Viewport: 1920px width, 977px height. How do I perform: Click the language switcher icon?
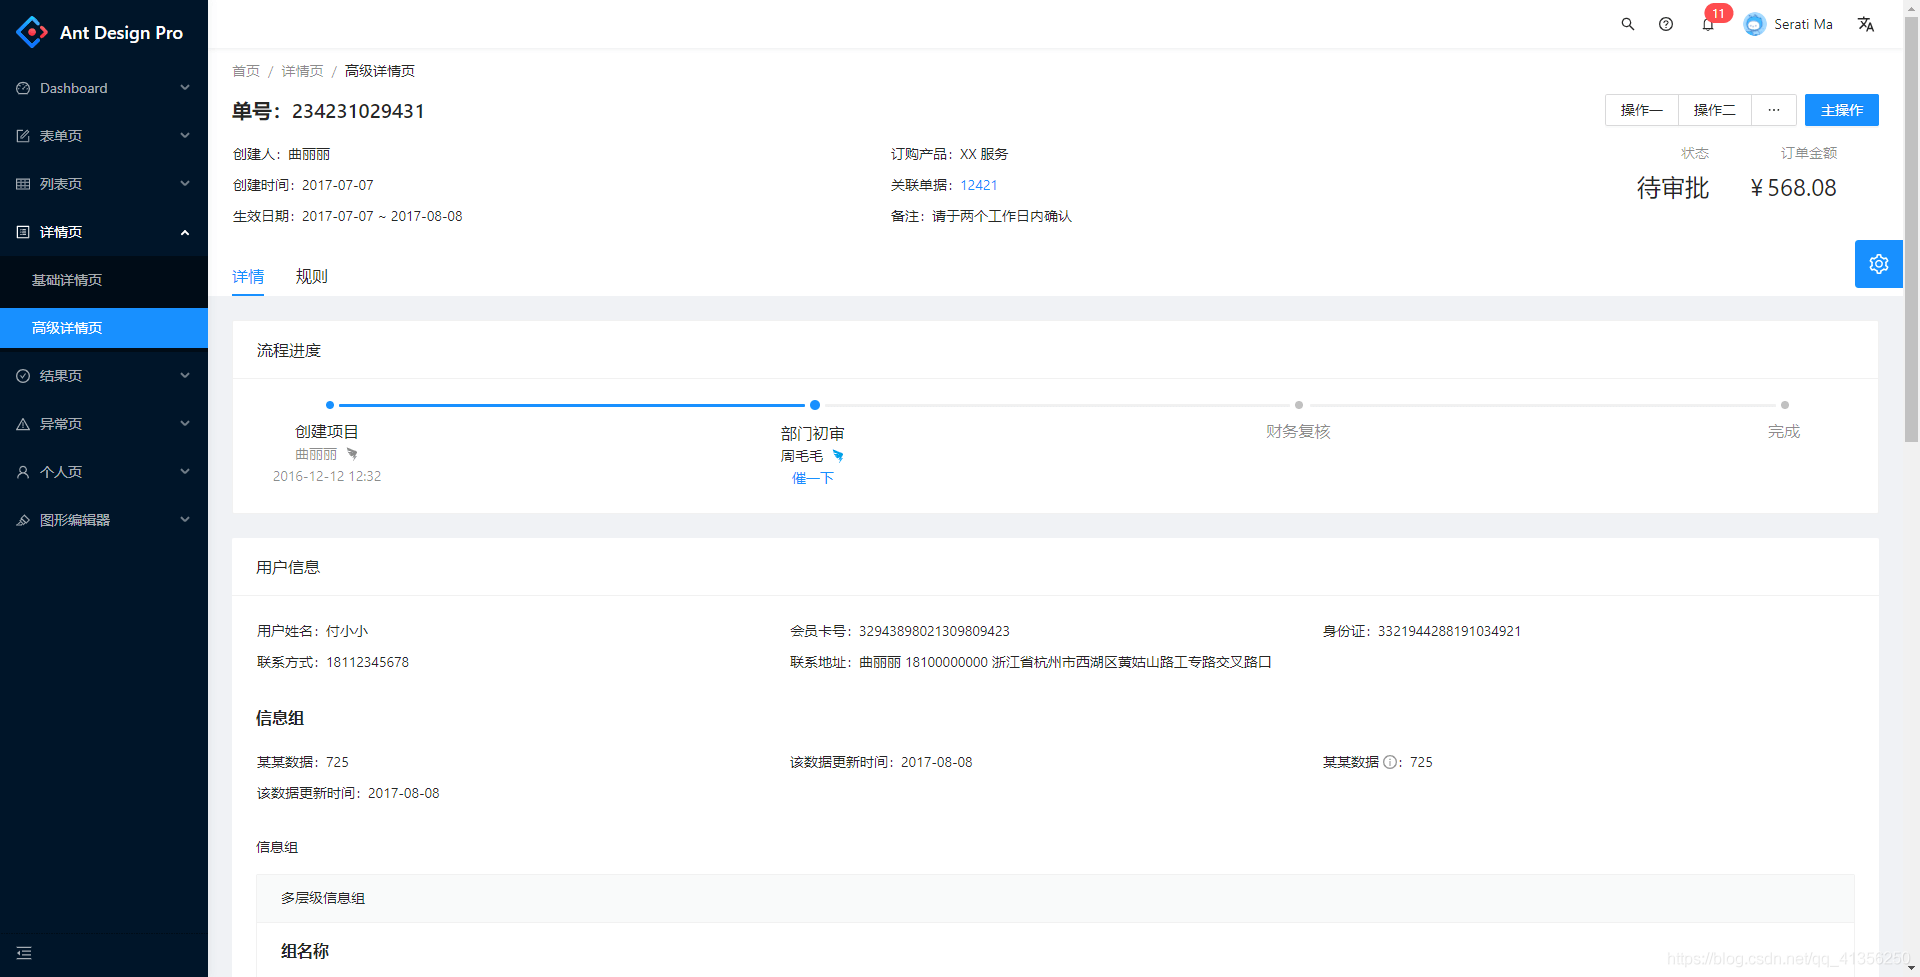click(x=1866, y=23)
